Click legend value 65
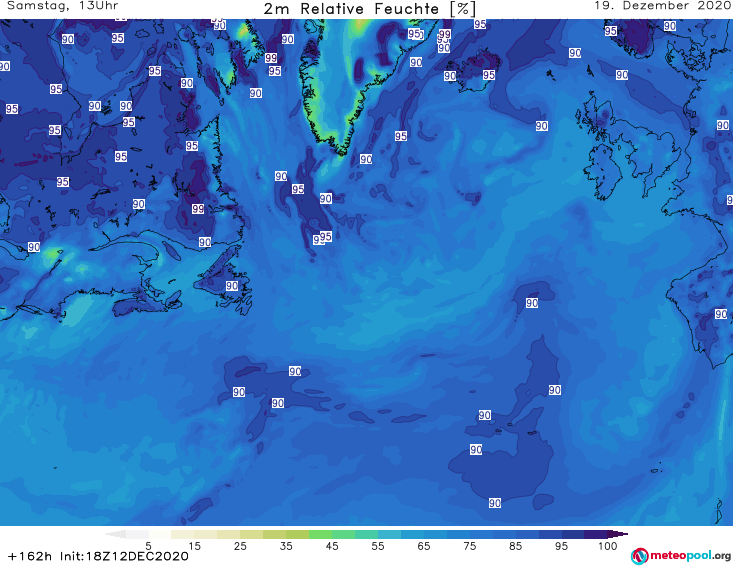Screen dimensions: 733x566 424,546
